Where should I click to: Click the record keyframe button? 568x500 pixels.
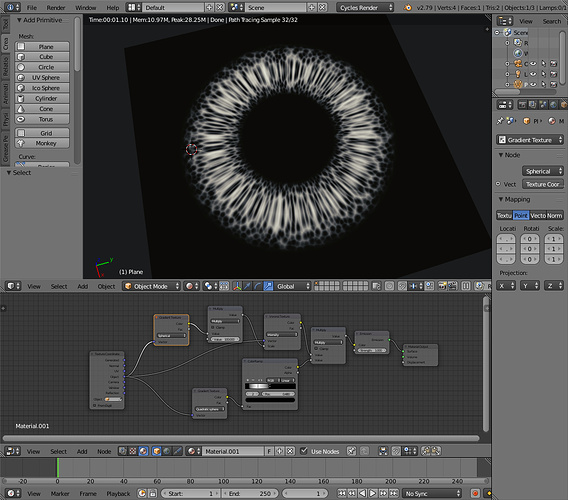[x=475, y=493]
